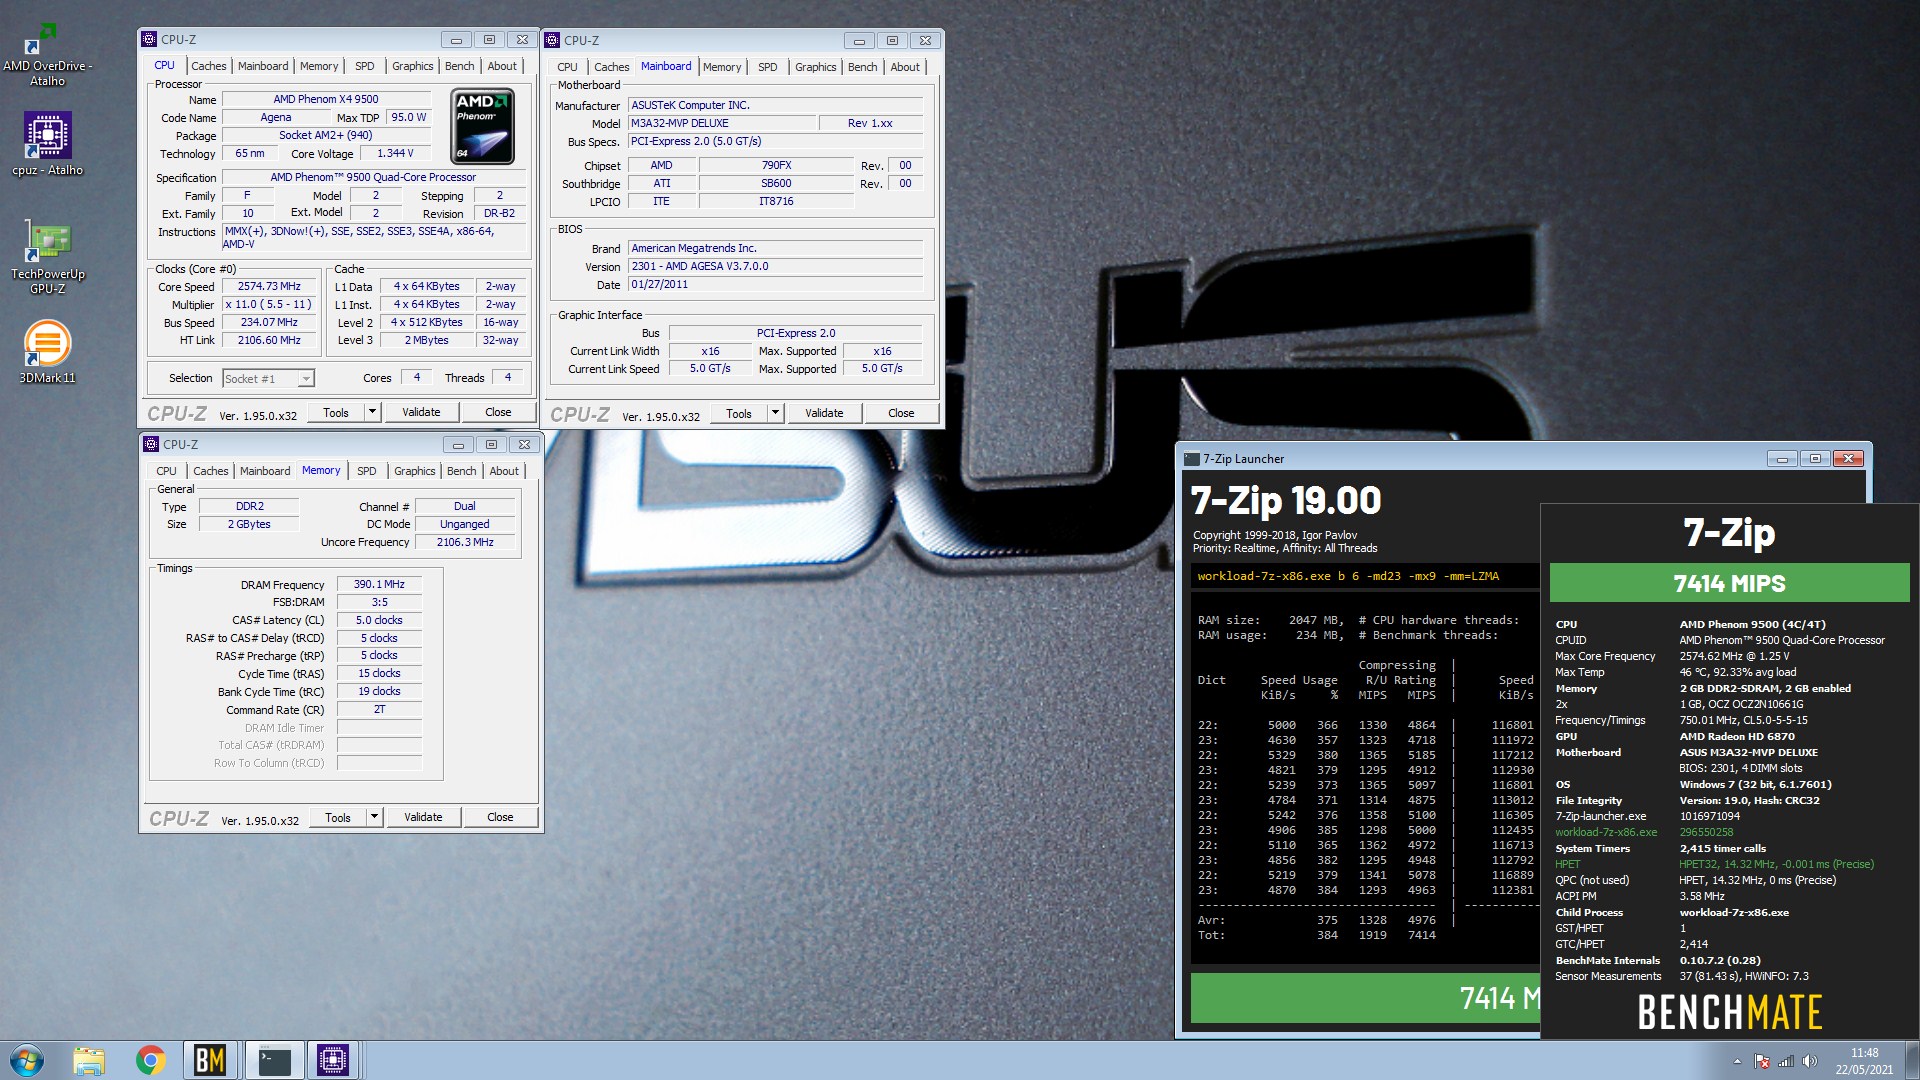Open Graphics tab in Mainboard window
Image resolution: width=1920 pixels, height=1080 pixels.
click(x=816, y=67)
